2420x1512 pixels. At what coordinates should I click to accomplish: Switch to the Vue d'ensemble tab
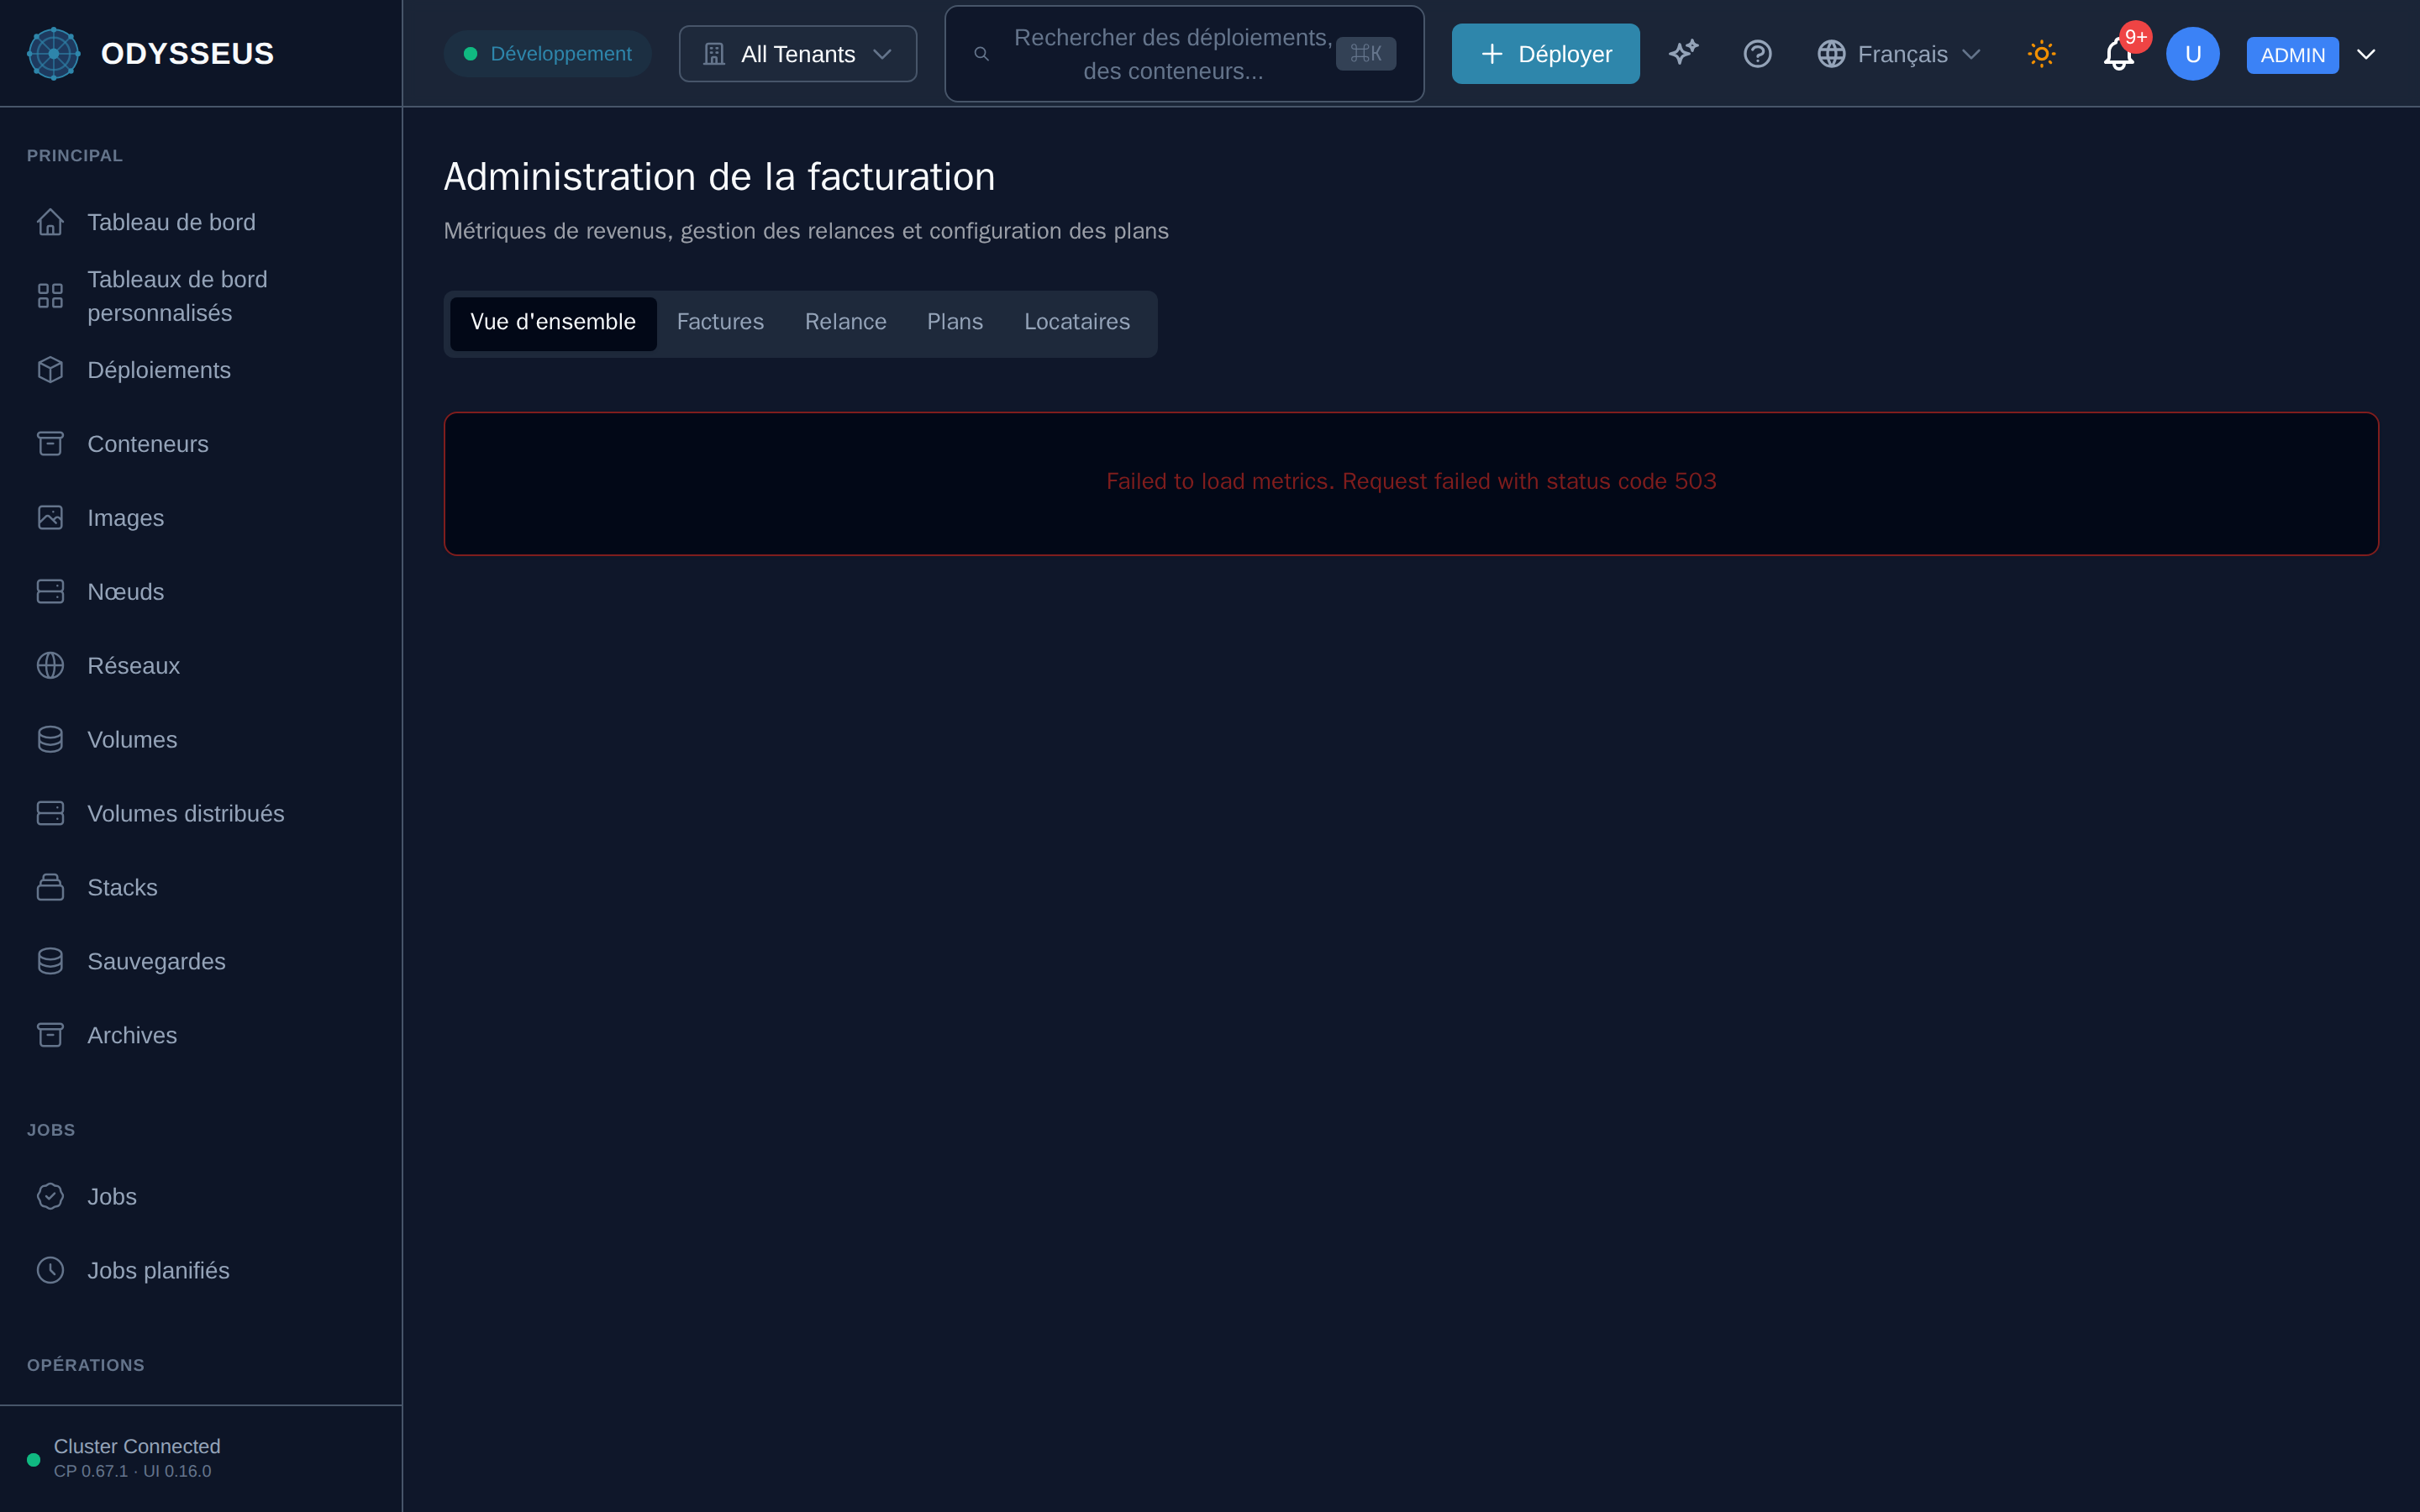[x=553, y=323]
